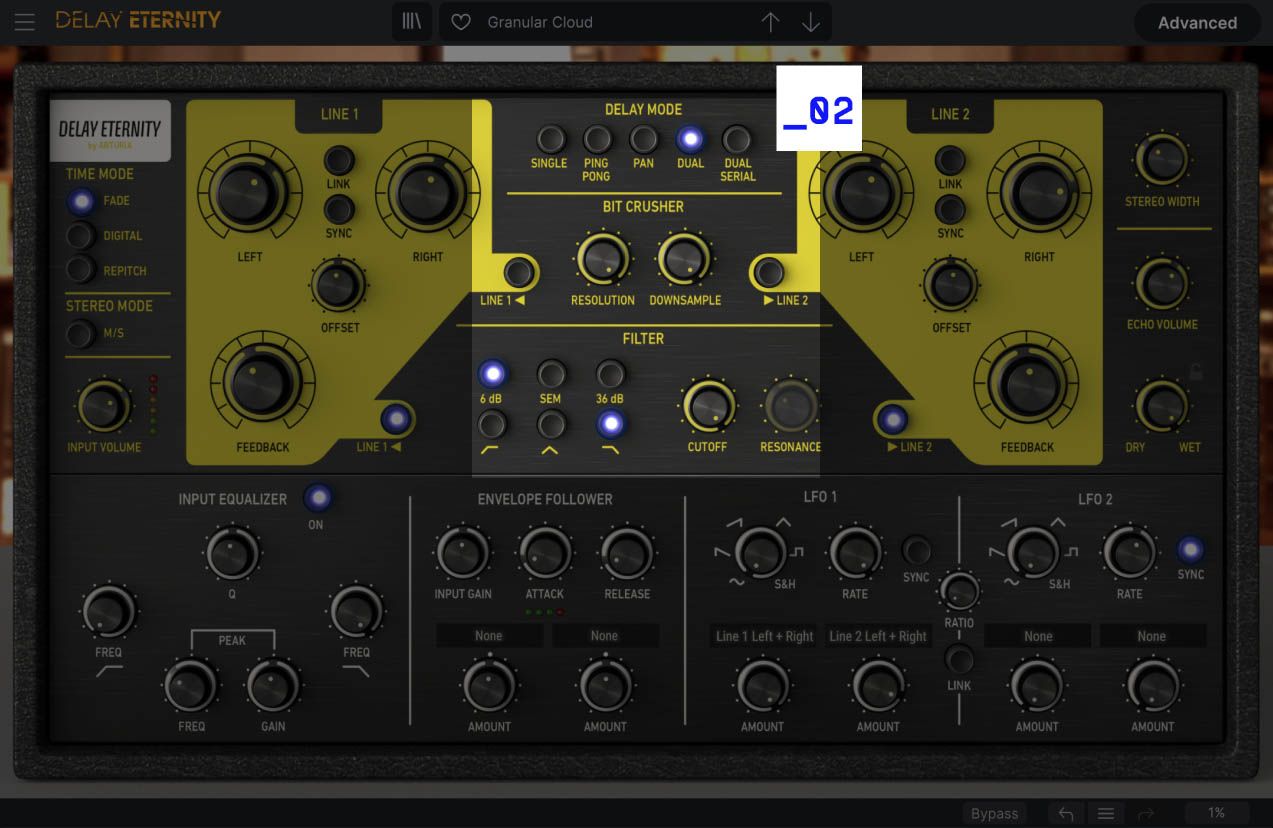This screenshot has width=1273, height=828.
Task: Select Ping Pong delay mode
Action: click(597, 139)
